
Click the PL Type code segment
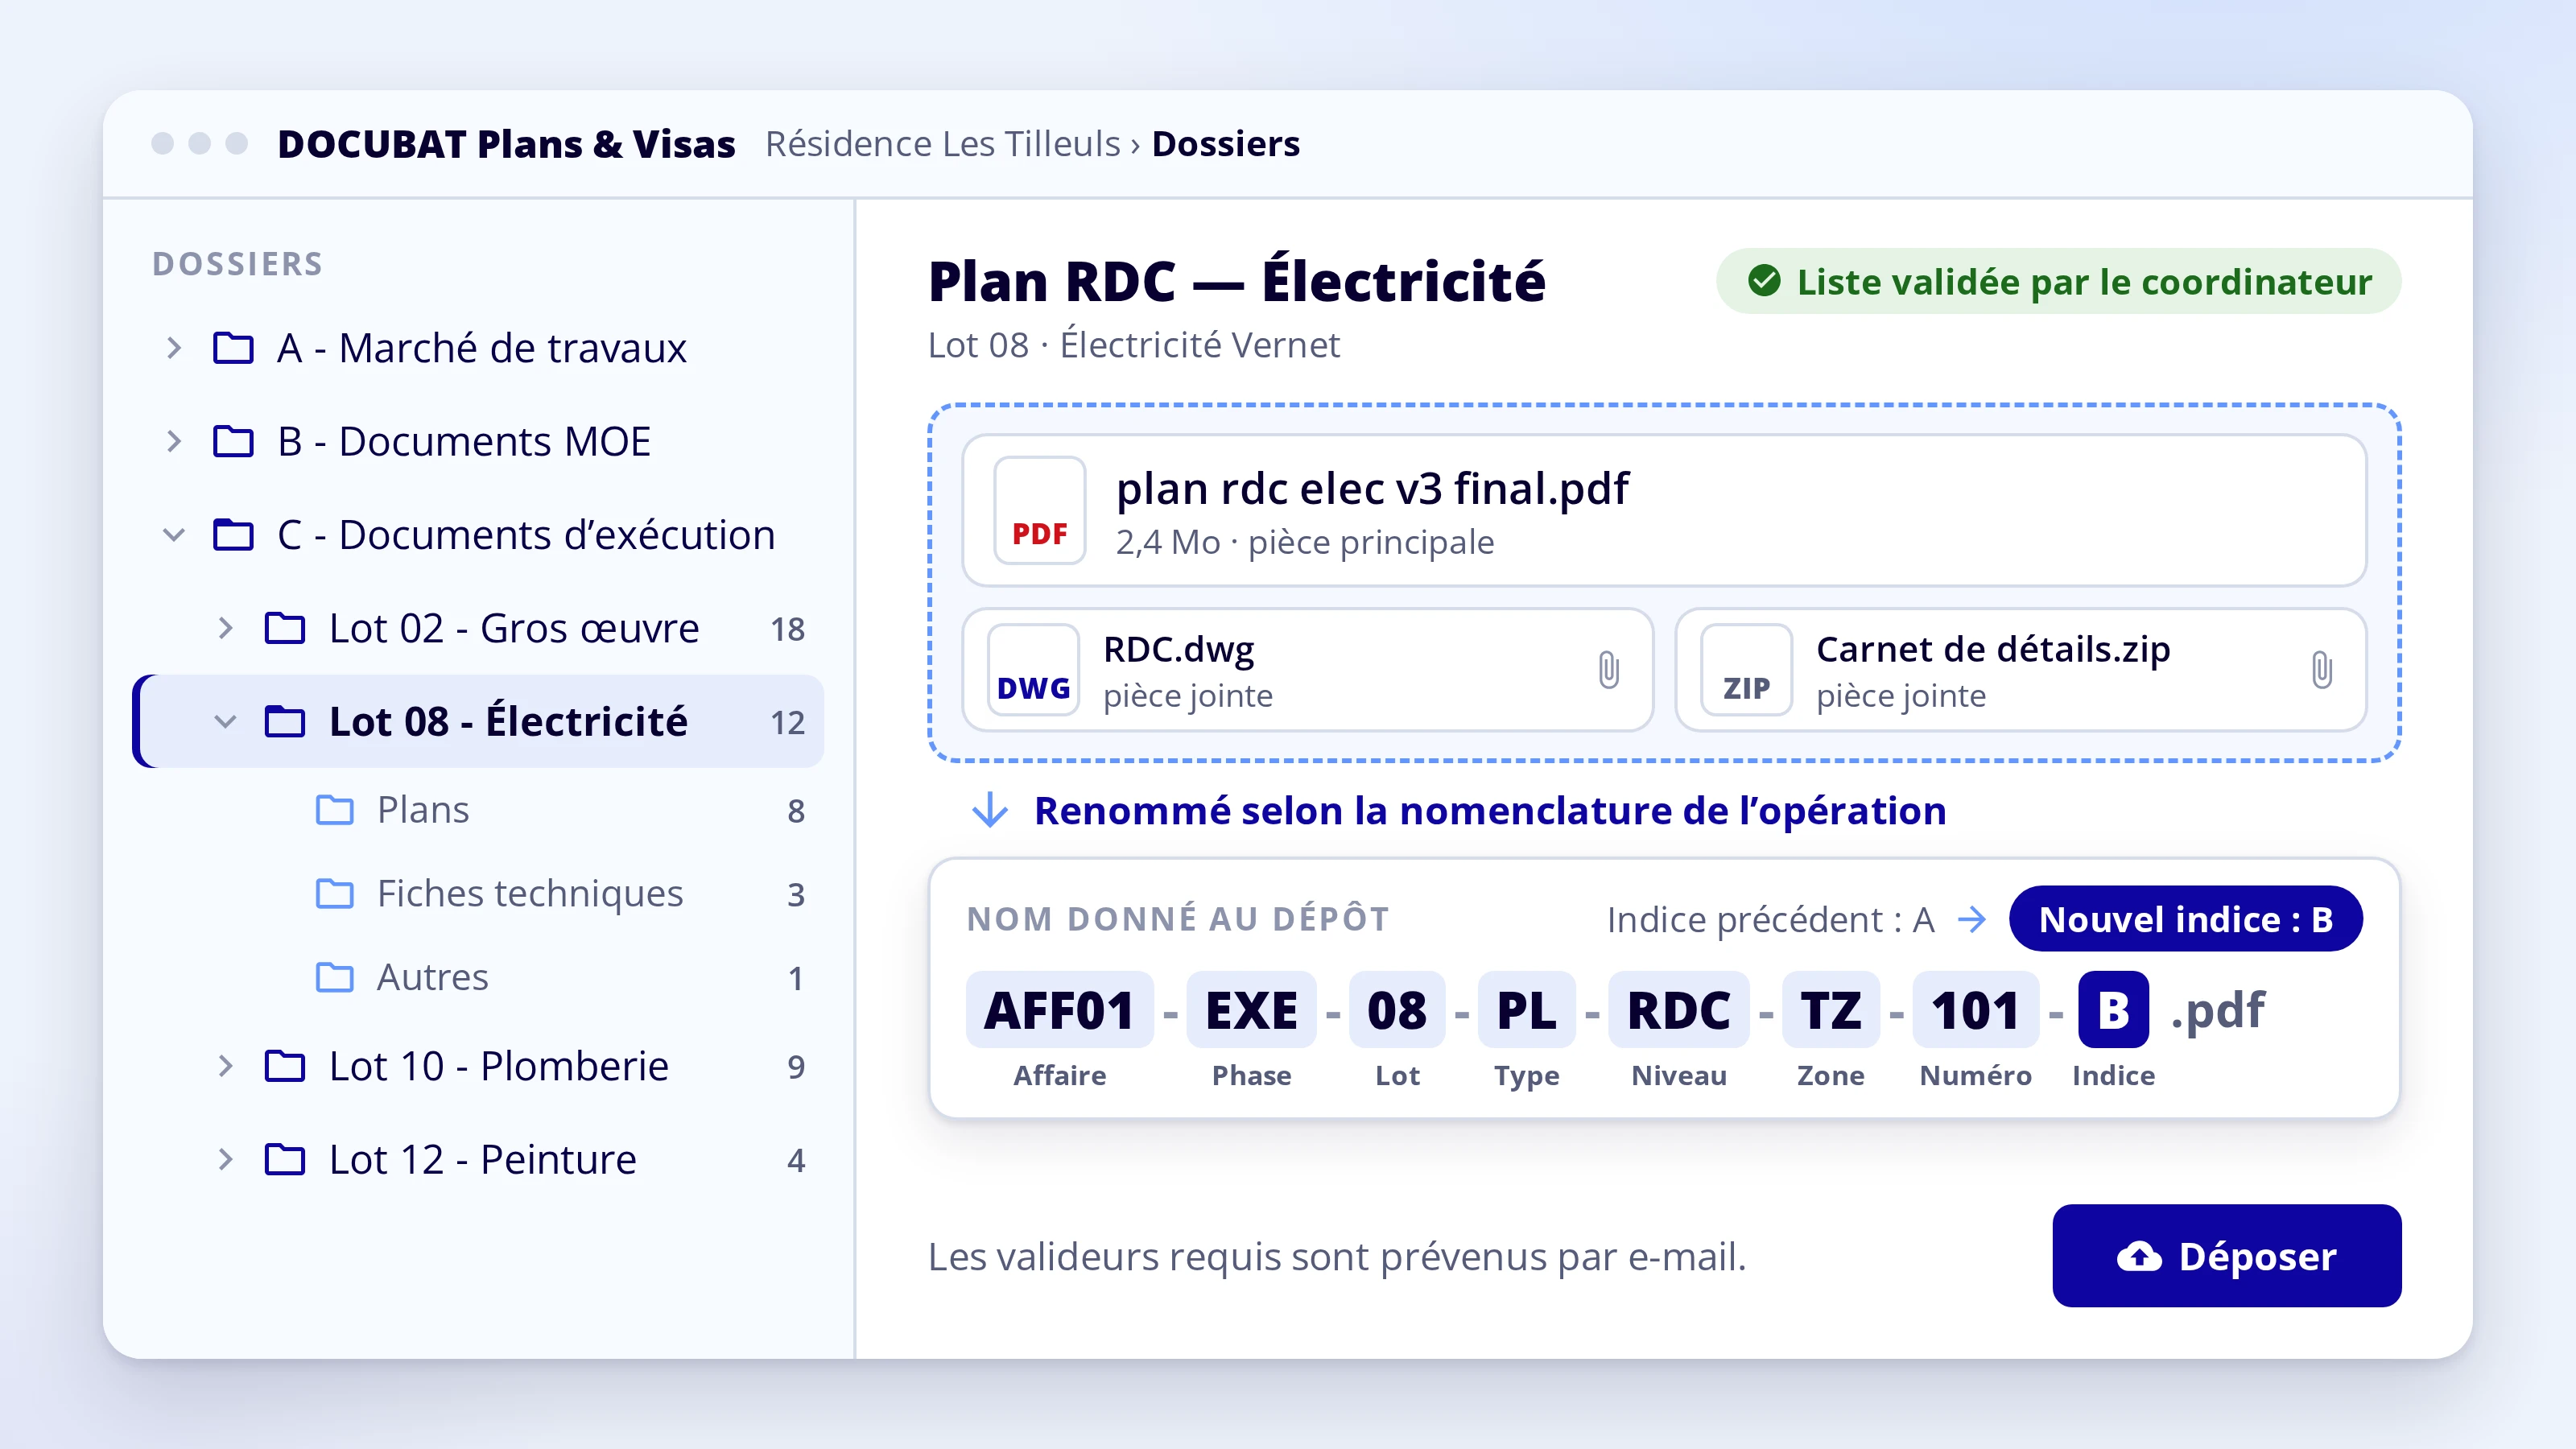(x=1526, y=1009)
